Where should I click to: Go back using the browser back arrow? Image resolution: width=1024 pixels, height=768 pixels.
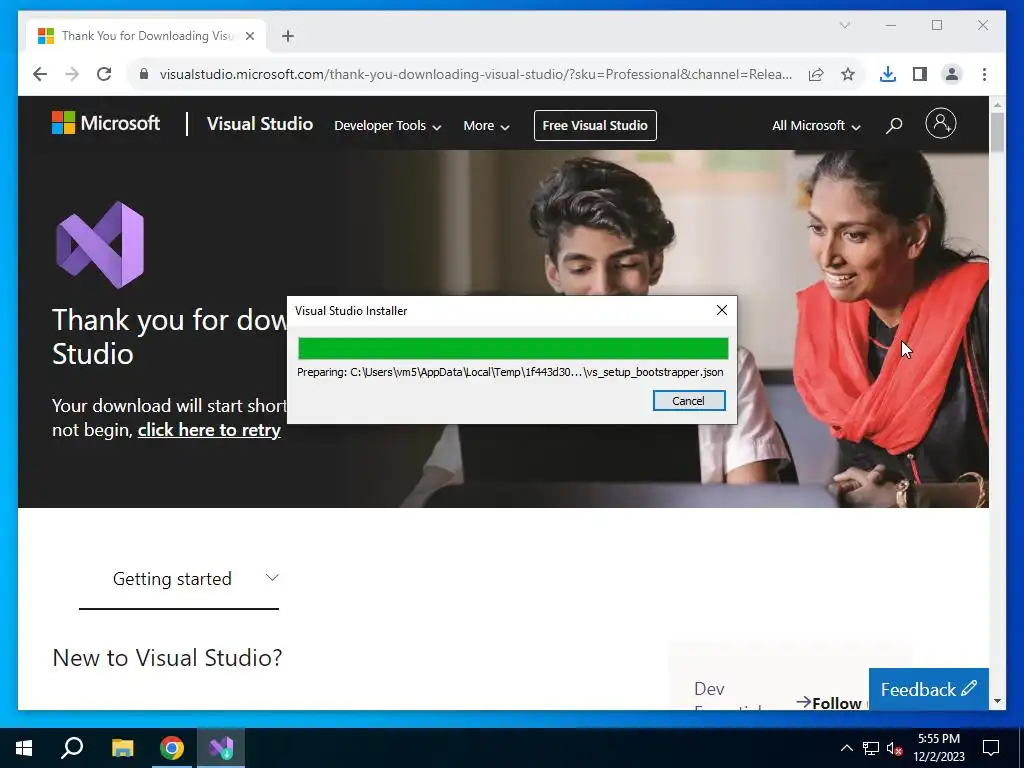tap(40, 74)
